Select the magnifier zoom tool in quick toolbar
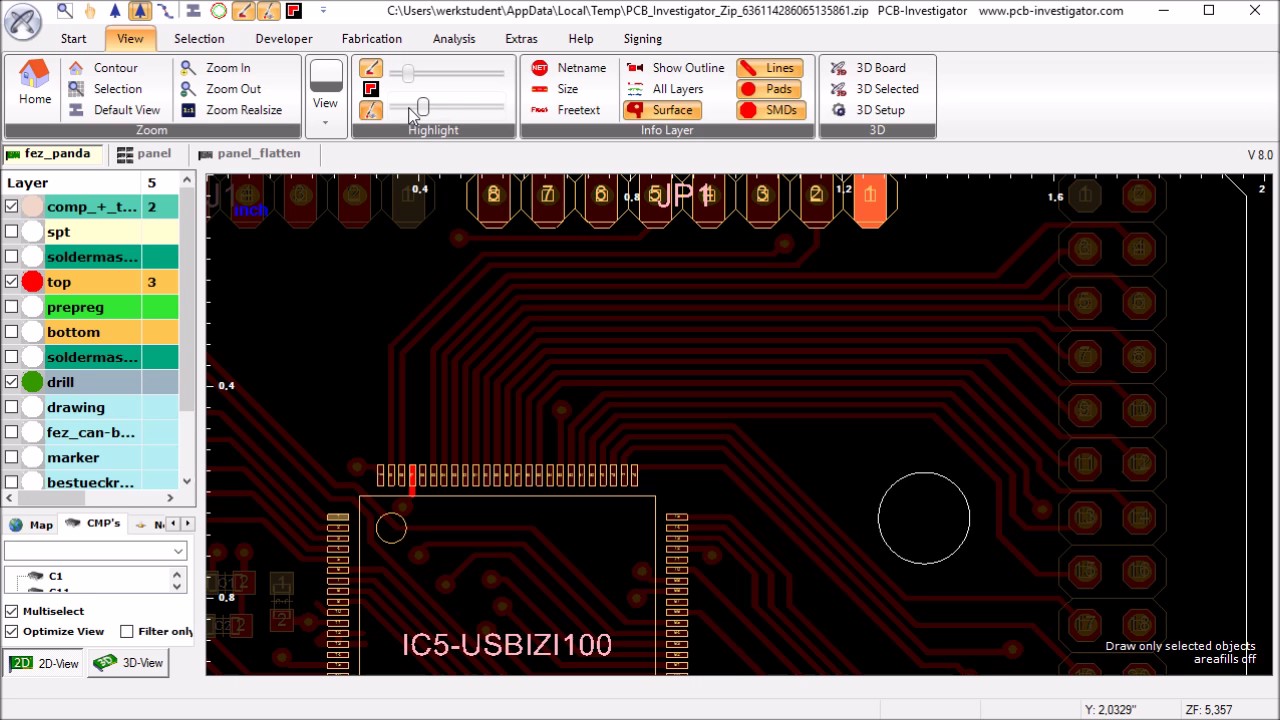This screenshot has height=720, width=1280. point(64,11)
